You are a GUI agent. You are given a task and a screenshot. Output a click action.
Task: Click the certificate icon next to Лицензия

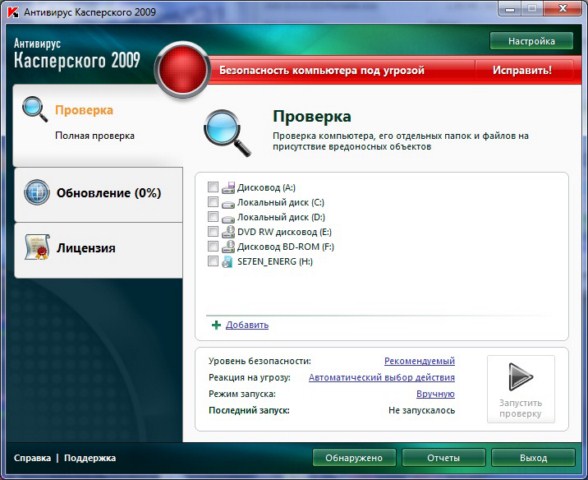[x=37, y=247]
